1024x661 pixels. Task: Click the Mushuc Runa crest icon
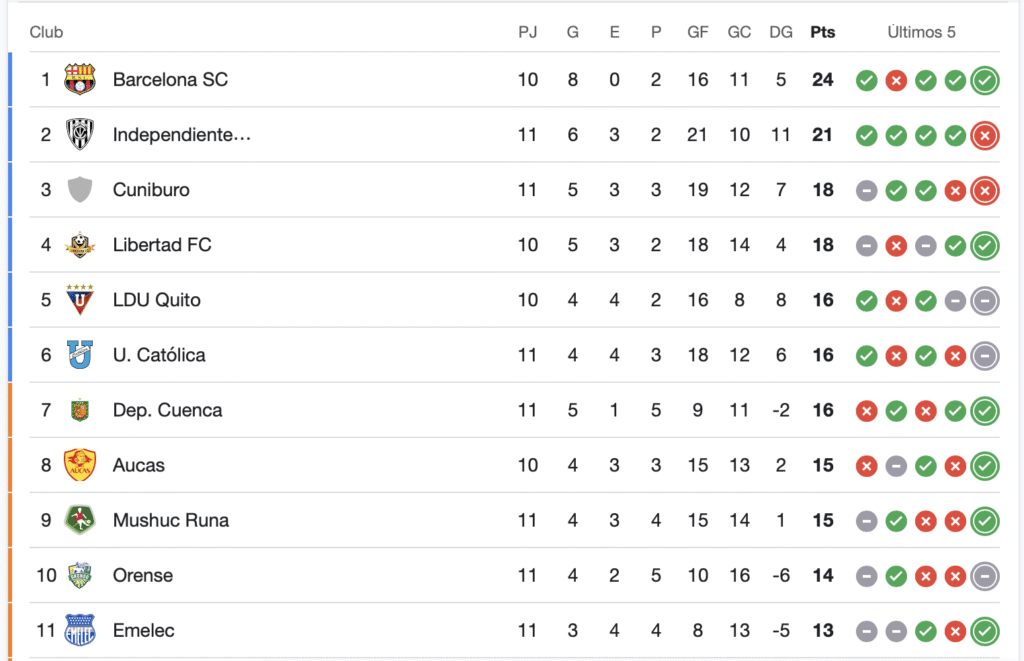tap(80, 520)
